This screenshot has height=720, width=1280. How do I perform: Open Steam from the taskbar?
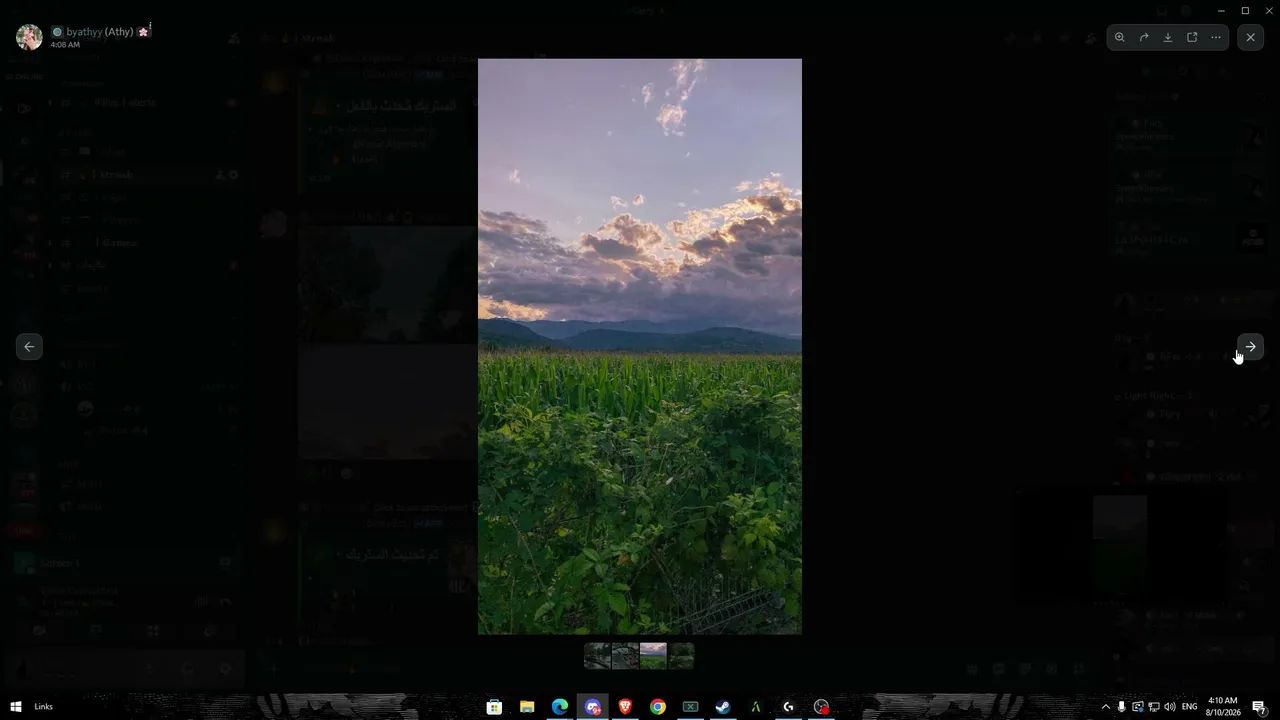coord(723,707)
